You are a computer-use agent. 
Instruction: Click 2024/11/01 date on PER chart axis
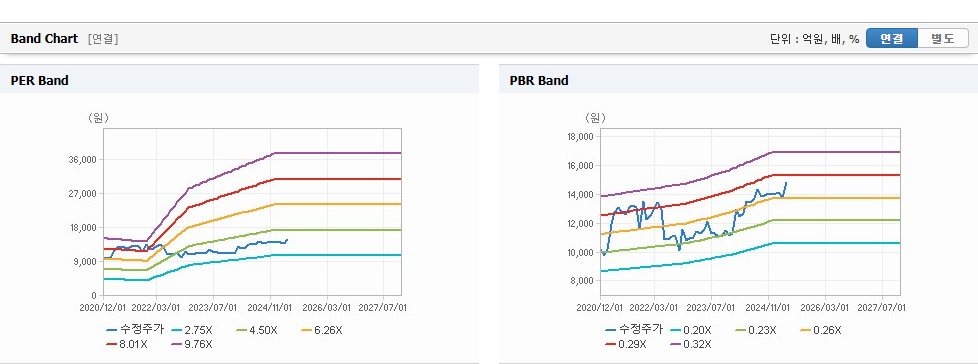coord(270,308)
